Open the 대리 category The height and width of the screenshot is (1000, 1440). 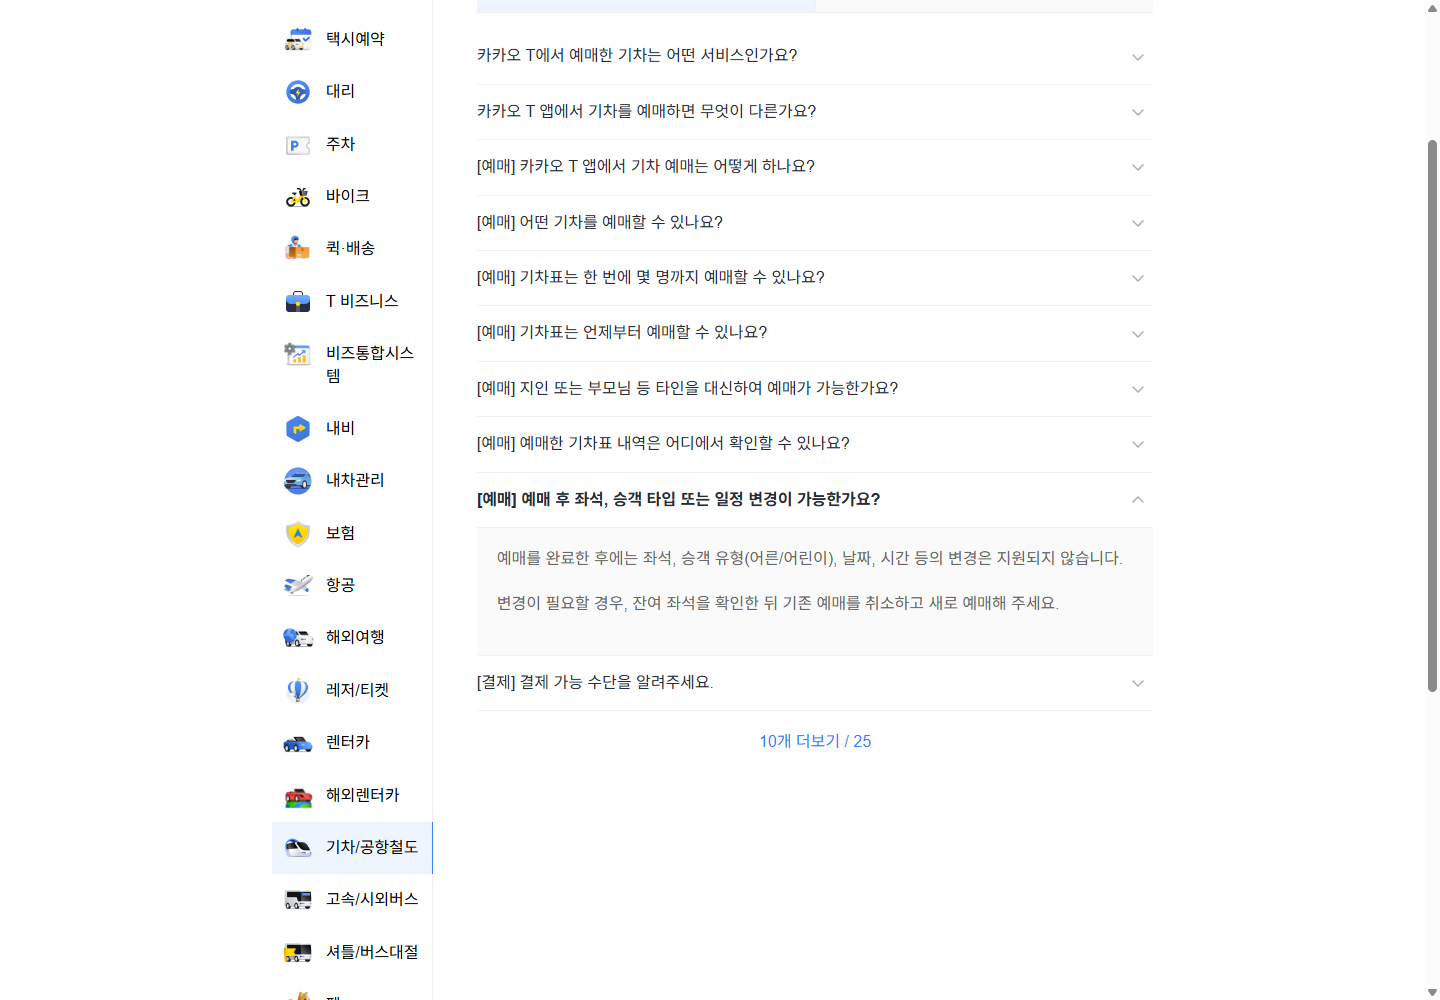pos(352,91)
